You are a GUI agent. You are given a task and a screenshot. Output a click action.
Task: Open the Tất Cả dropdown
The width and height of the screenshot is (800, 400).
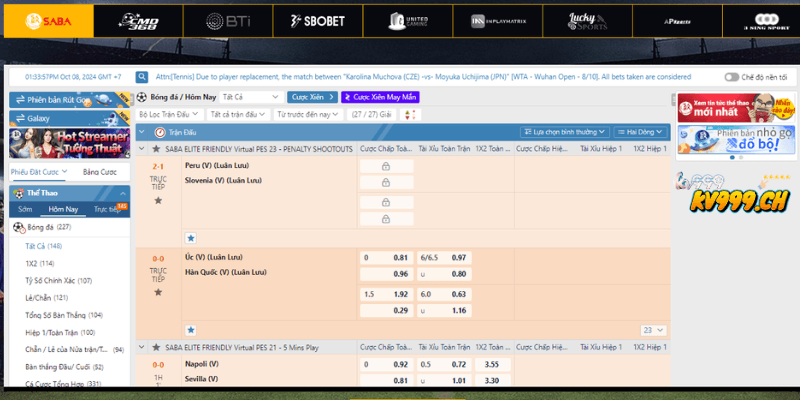[250, 97]
